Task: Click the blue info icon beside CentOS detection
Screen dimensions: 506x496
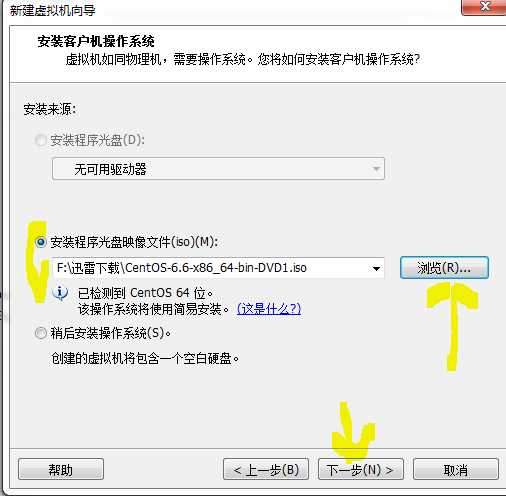Action: [60, 293]
